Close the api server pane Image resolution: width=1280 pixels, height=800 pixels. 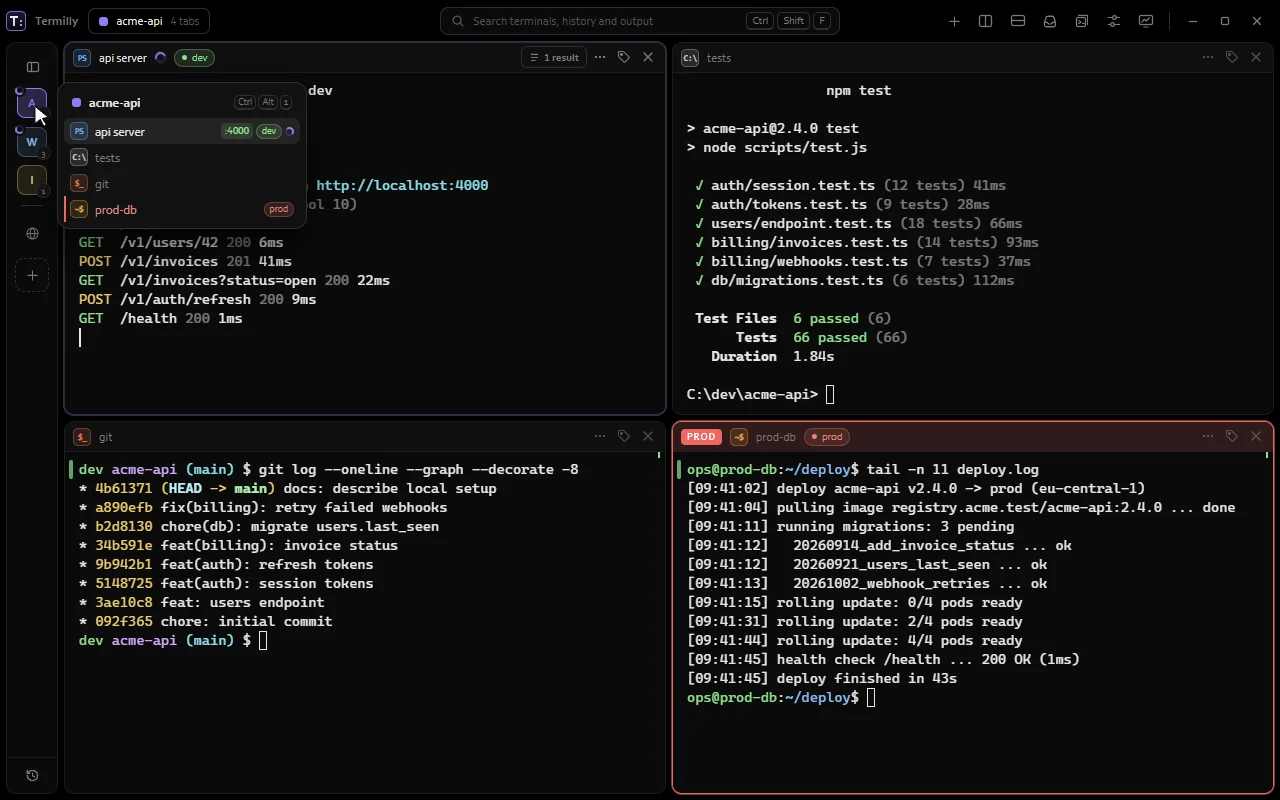click(648, 58)
